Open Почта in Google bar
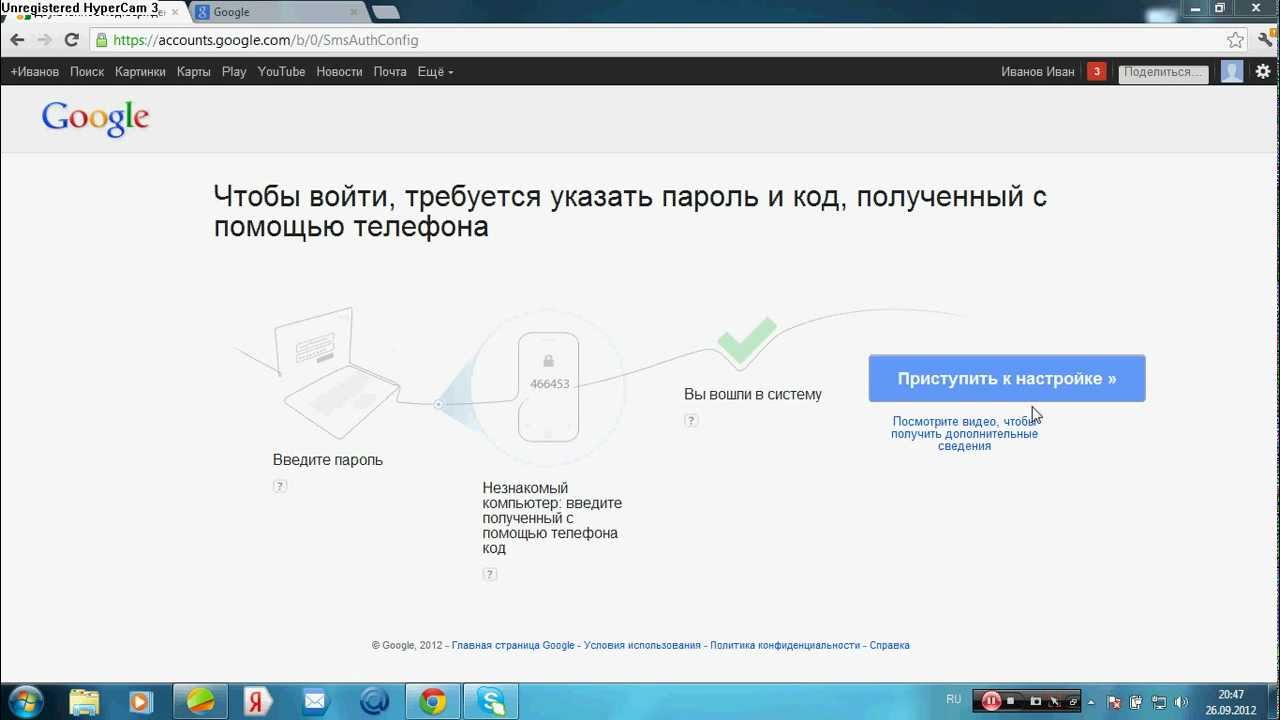Screen dimensions: 1280x720 (390, 72)
